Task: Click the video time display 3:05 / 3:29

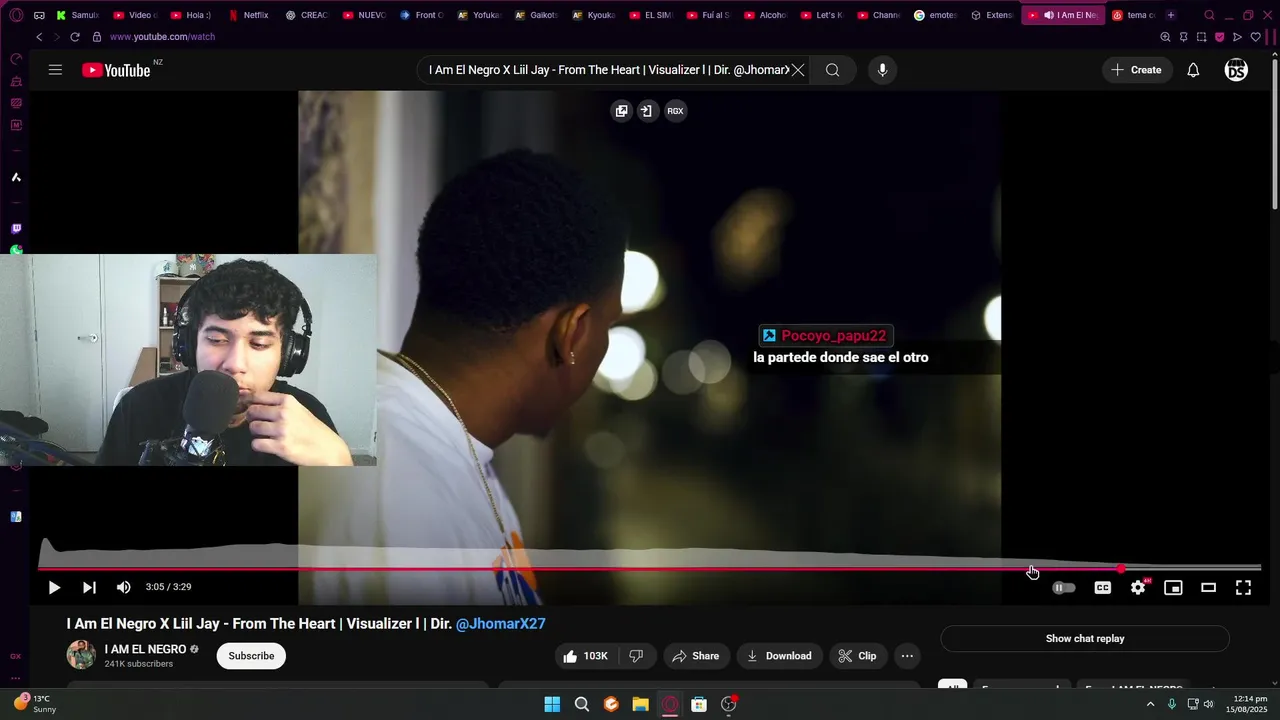Action: (168, 587)
